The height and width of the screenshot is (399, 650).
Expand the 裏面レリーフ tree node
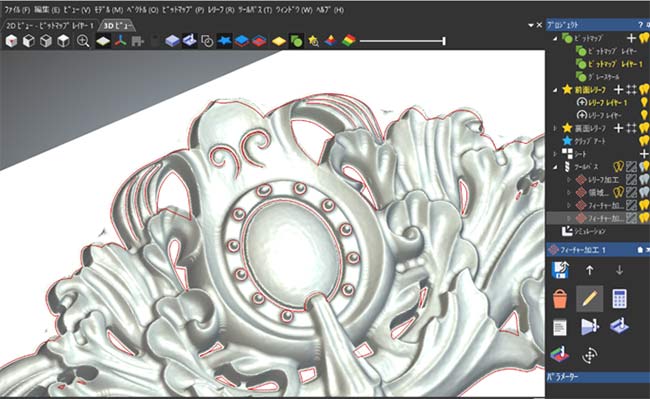click(555, 128)
